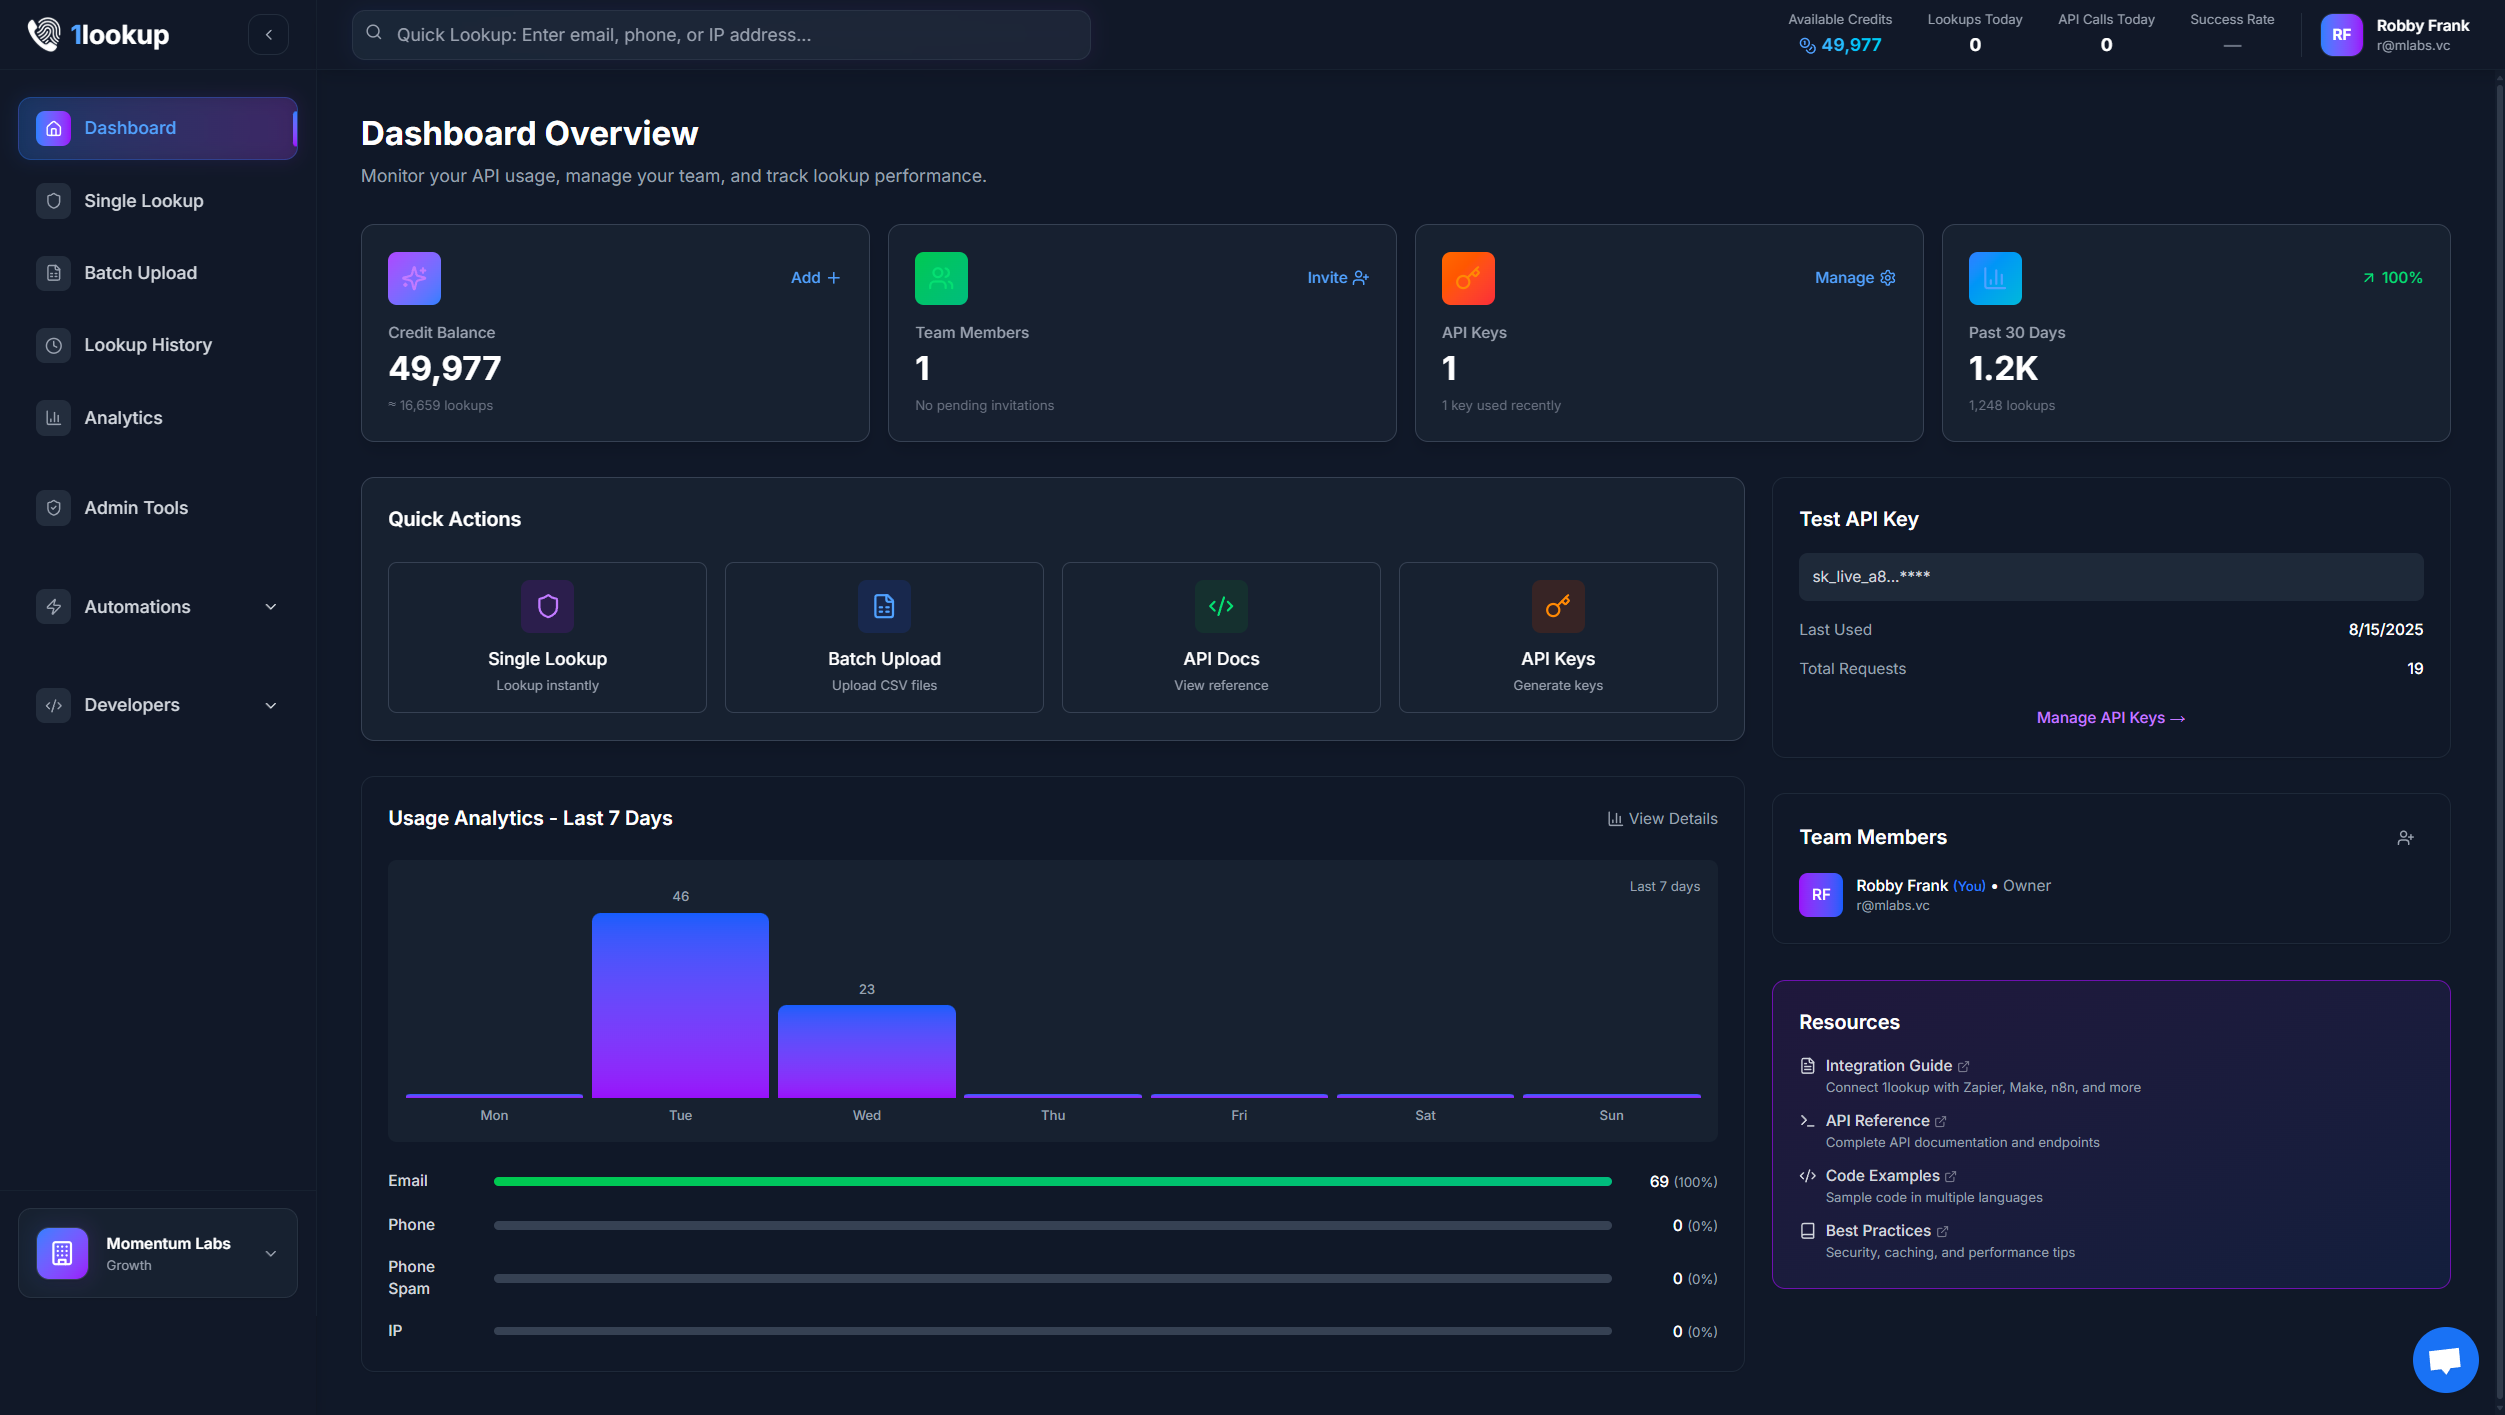This screenshot has width=2505, height=1415.
Task: Open Momentum Labs workspace switcher
Action: [157, 1253]
